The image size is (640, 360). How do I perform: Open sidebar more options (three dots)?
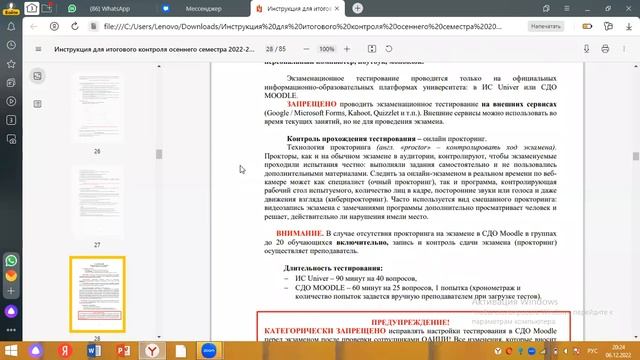(11, 330)
